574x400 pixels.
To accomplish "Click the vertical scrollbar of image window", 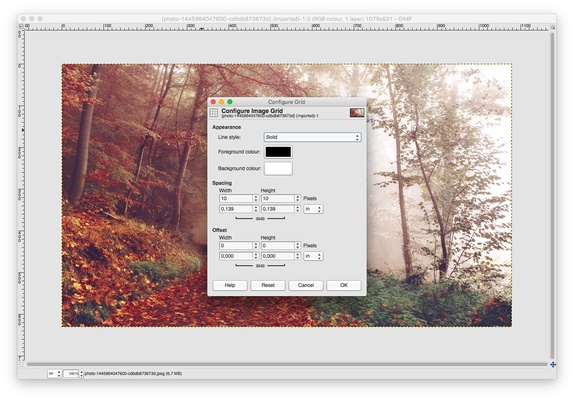I will click(x=553, y=196).
